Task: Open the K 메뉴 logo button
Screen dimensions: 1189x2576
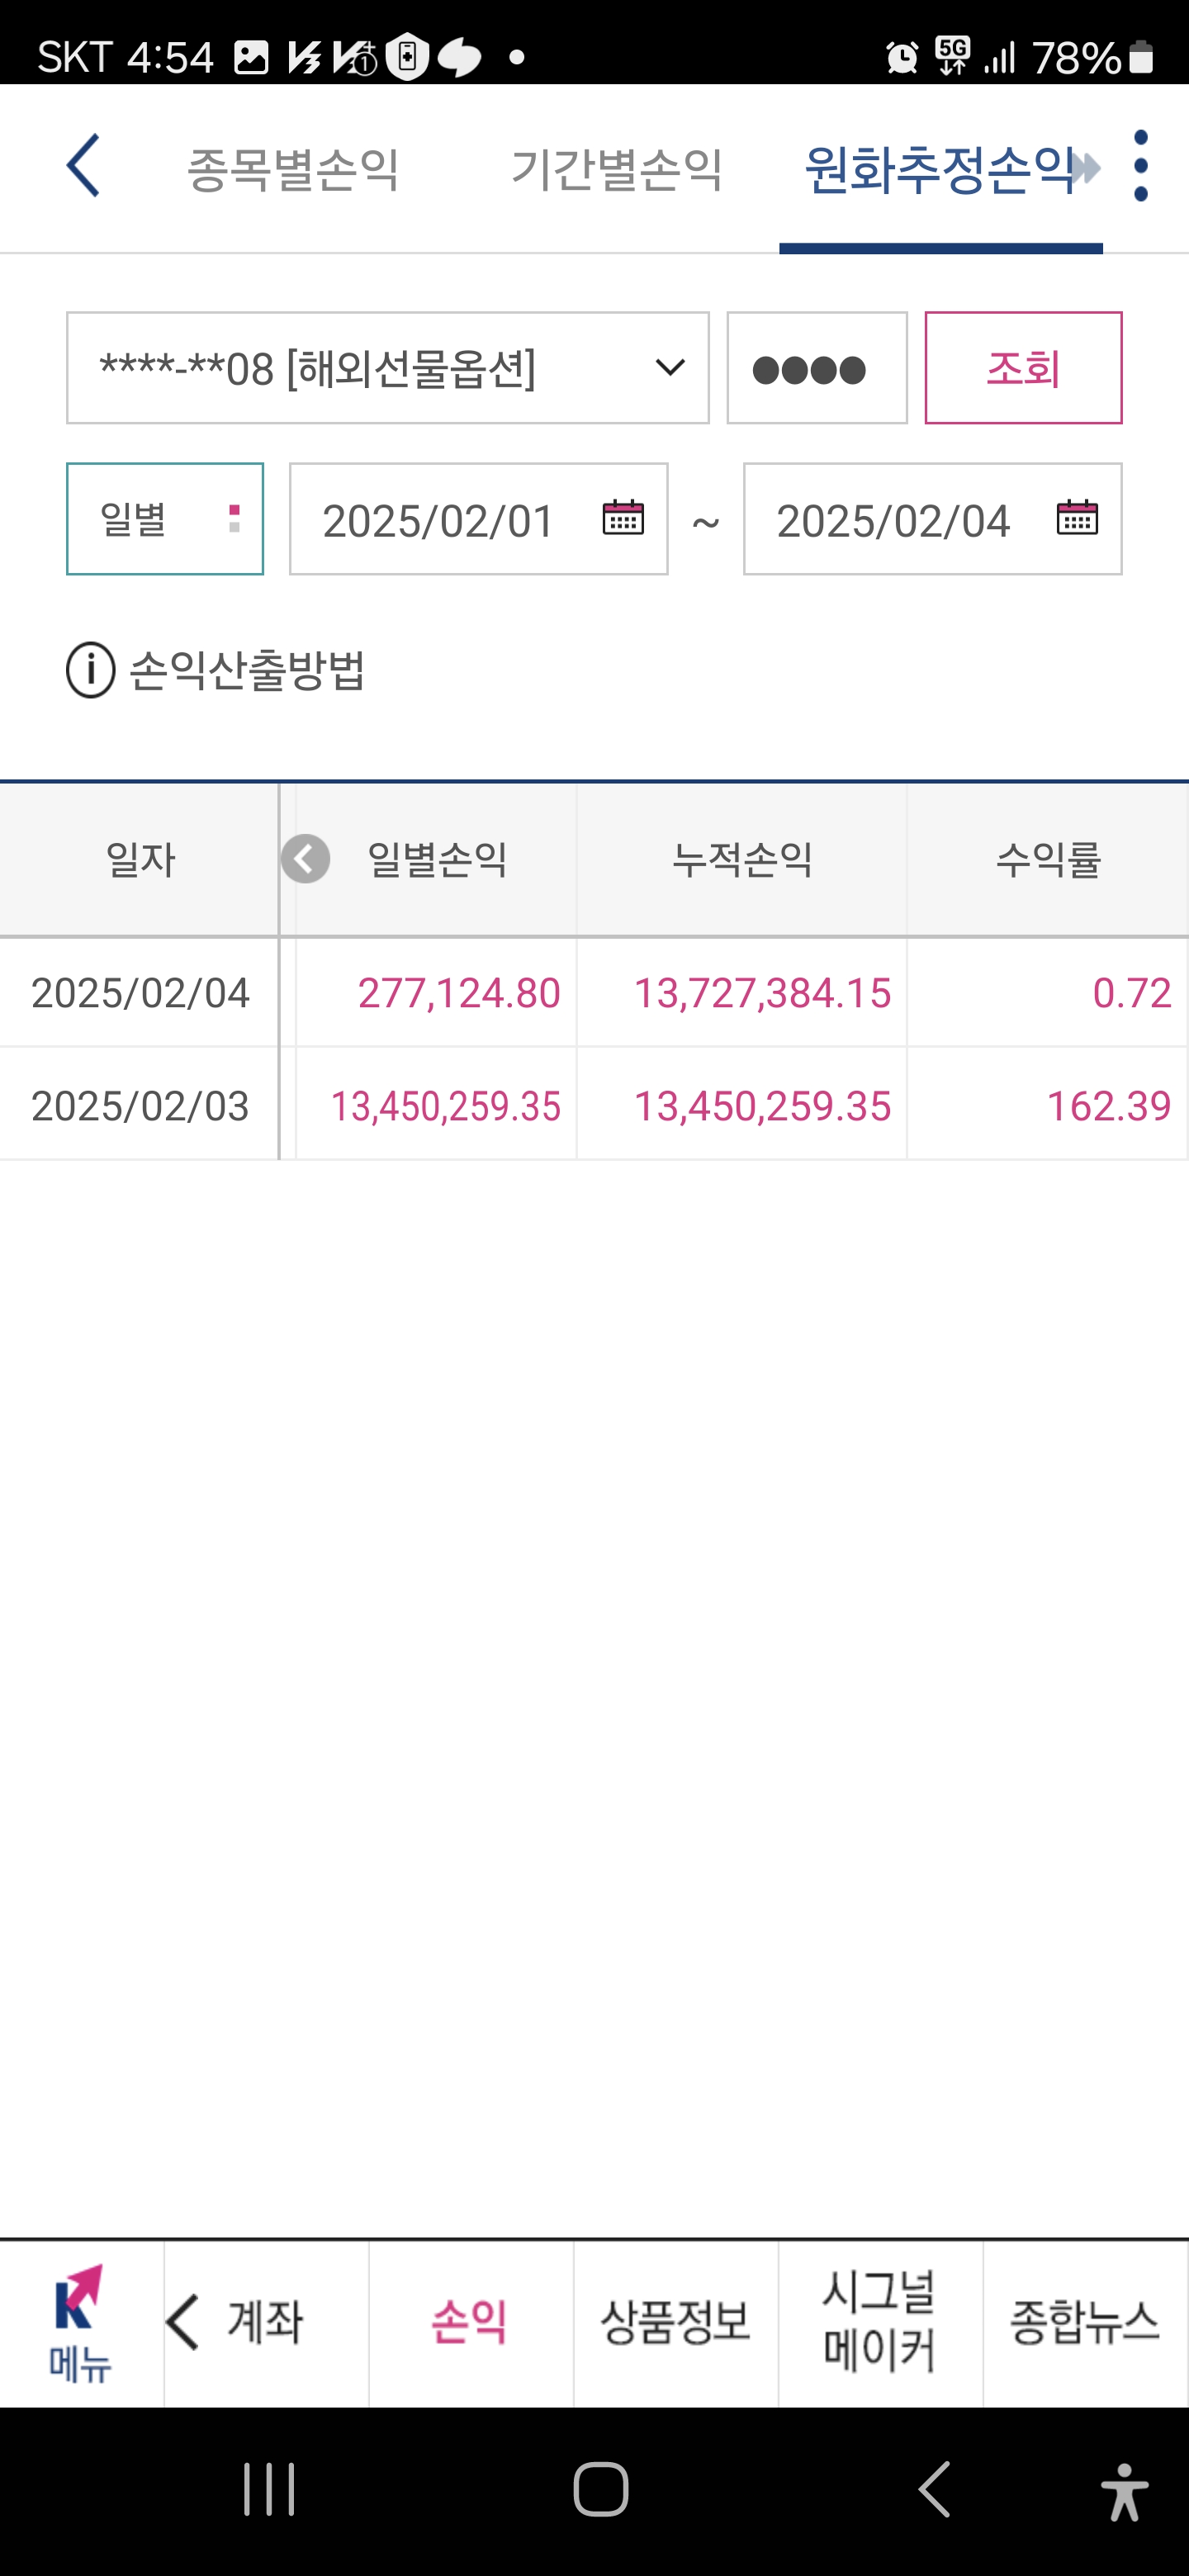Action: [81, 2323]
